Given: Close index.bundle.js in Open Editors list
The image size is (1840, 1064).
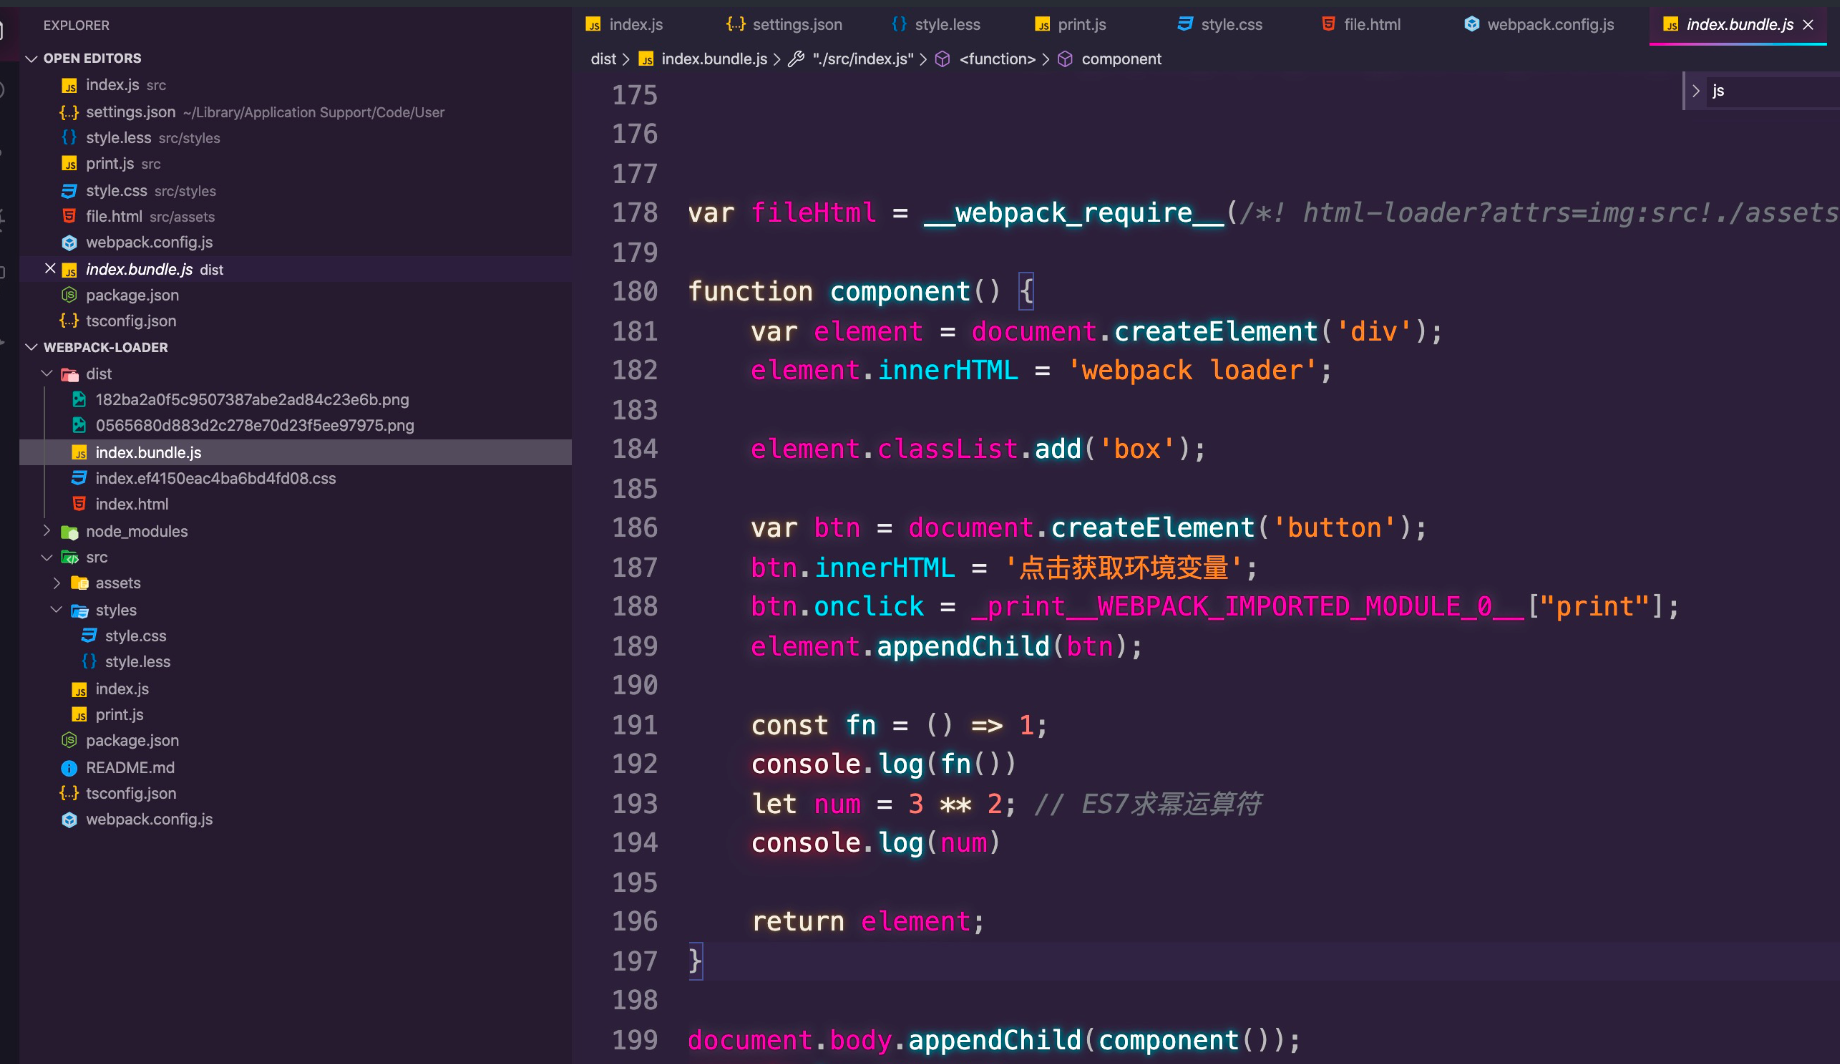Looking at the screenshot, I should coord(50,269).
